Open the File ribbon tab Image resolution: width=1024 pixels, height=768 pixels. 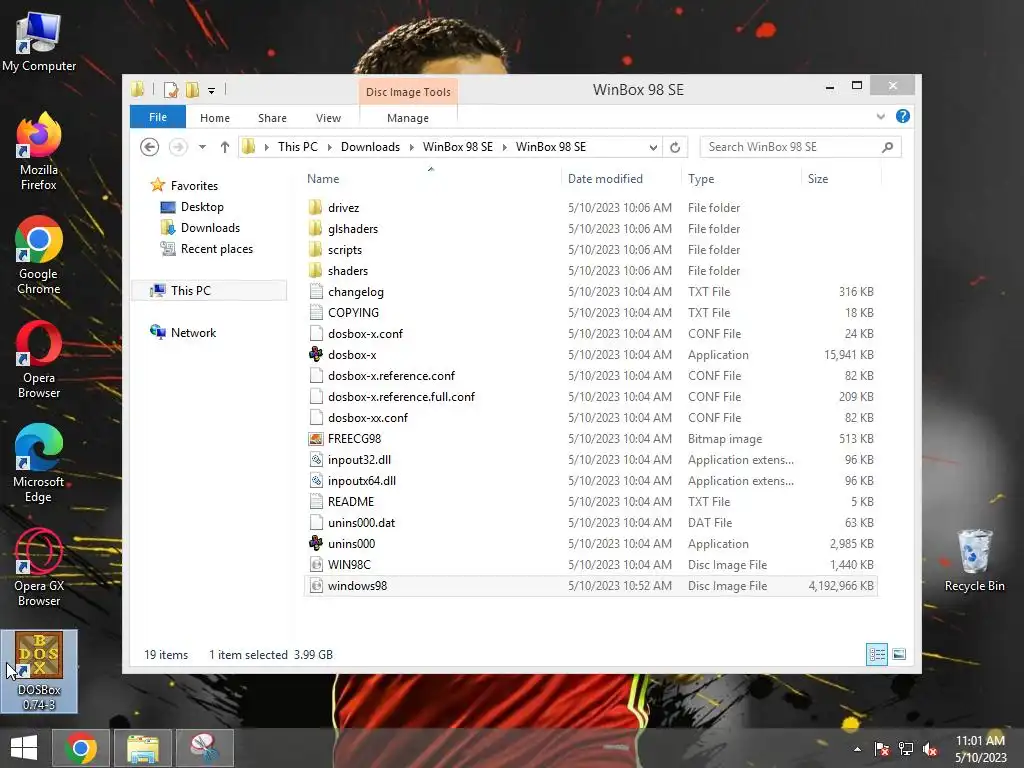157,117
